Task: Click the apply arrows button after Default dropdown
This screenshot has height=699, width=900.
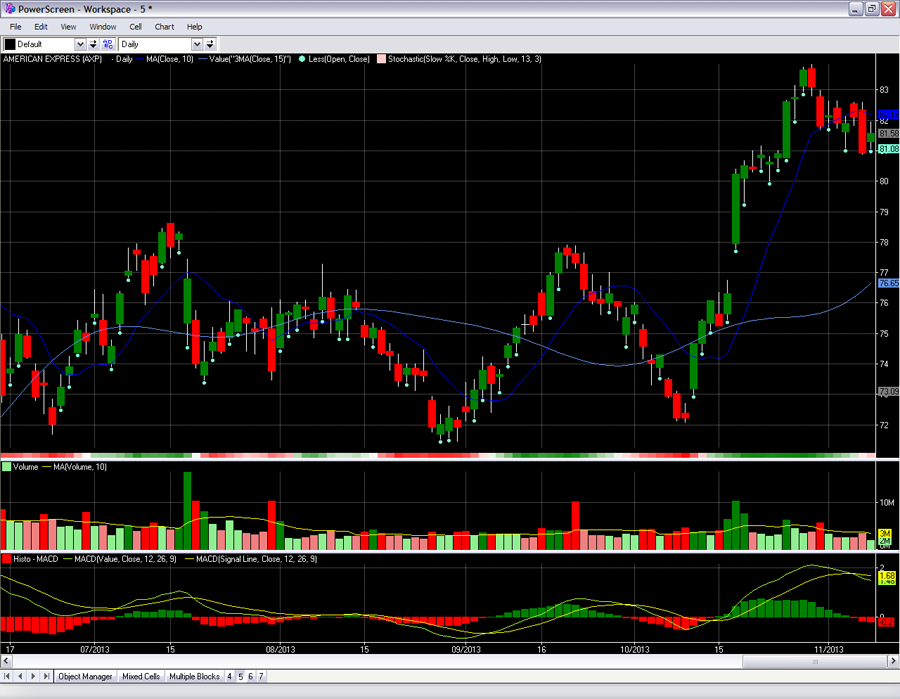Action: [94, 44]
